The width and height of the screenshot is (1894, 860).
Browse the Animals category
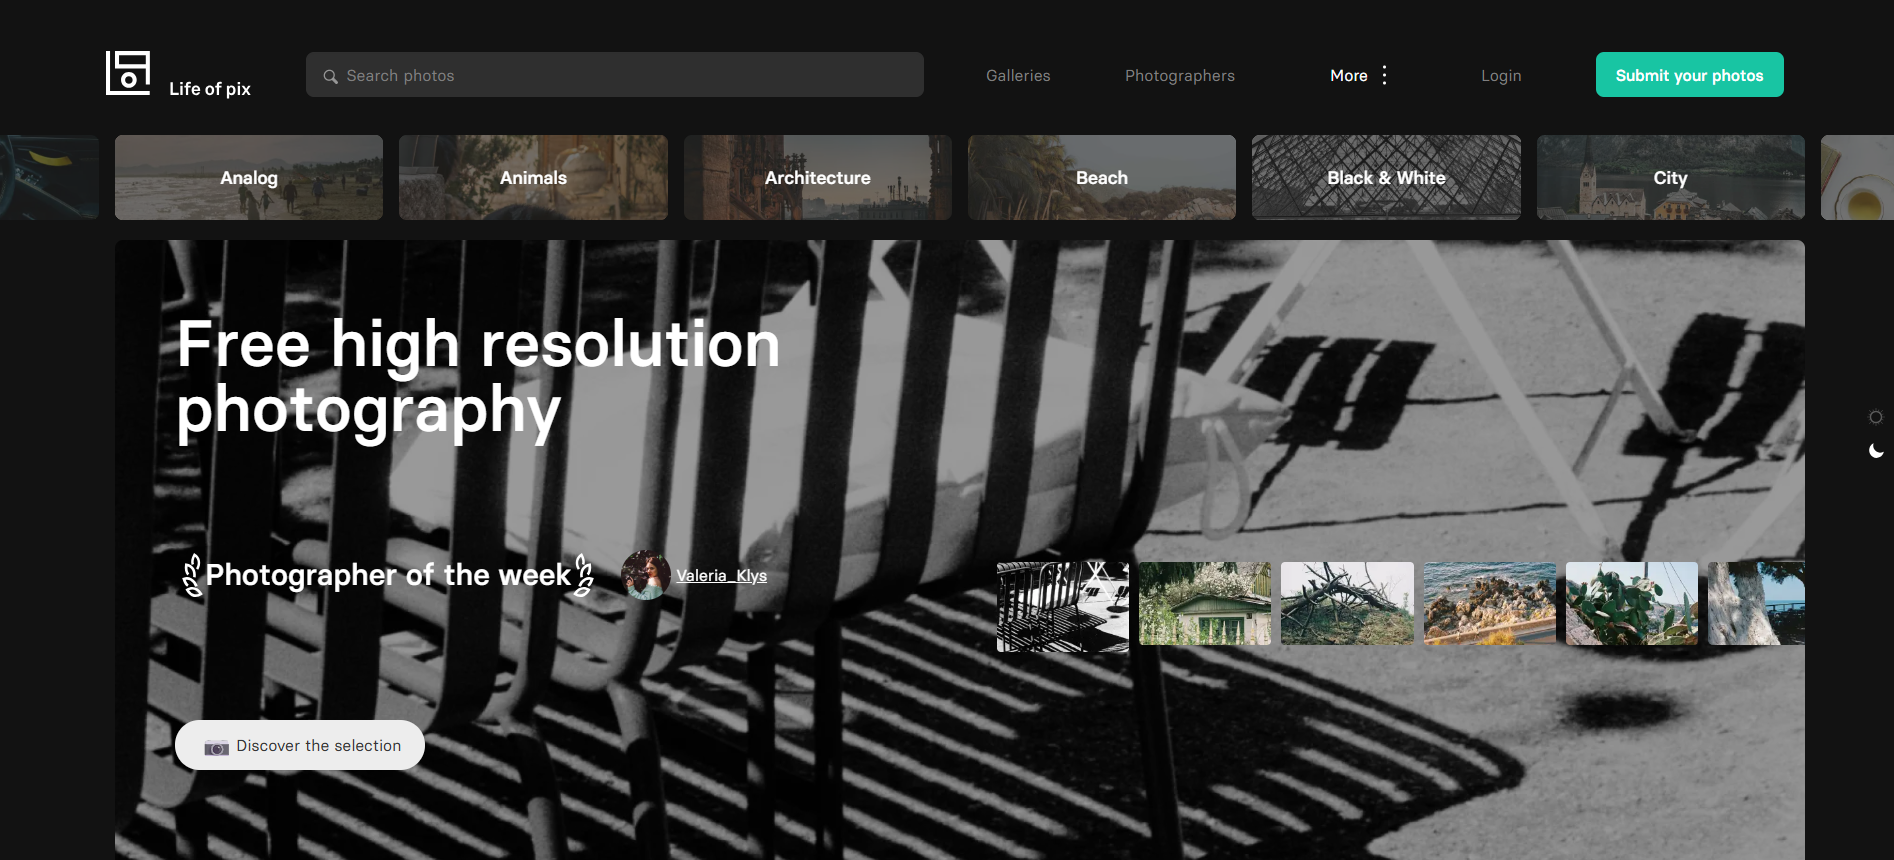(533, 177)
